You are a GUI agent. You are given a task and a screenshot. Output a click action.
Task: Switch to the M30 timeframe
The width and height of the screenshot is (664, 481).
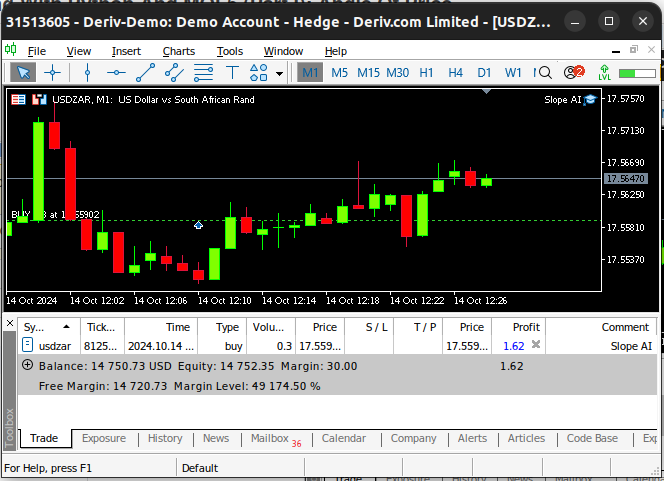click(x=398, y=73)
